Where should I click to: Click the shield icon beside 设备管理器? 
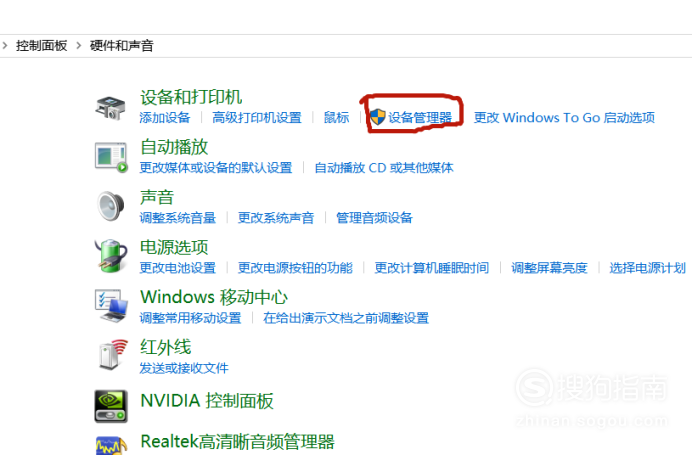(x=377, y=117)
